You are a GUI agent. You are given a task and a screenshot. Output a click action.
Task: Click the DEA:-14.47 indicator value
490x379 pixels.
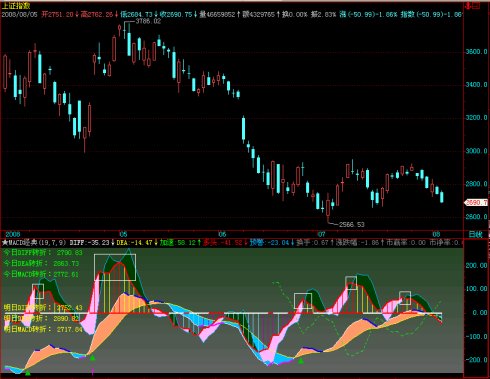pos(134,242)
